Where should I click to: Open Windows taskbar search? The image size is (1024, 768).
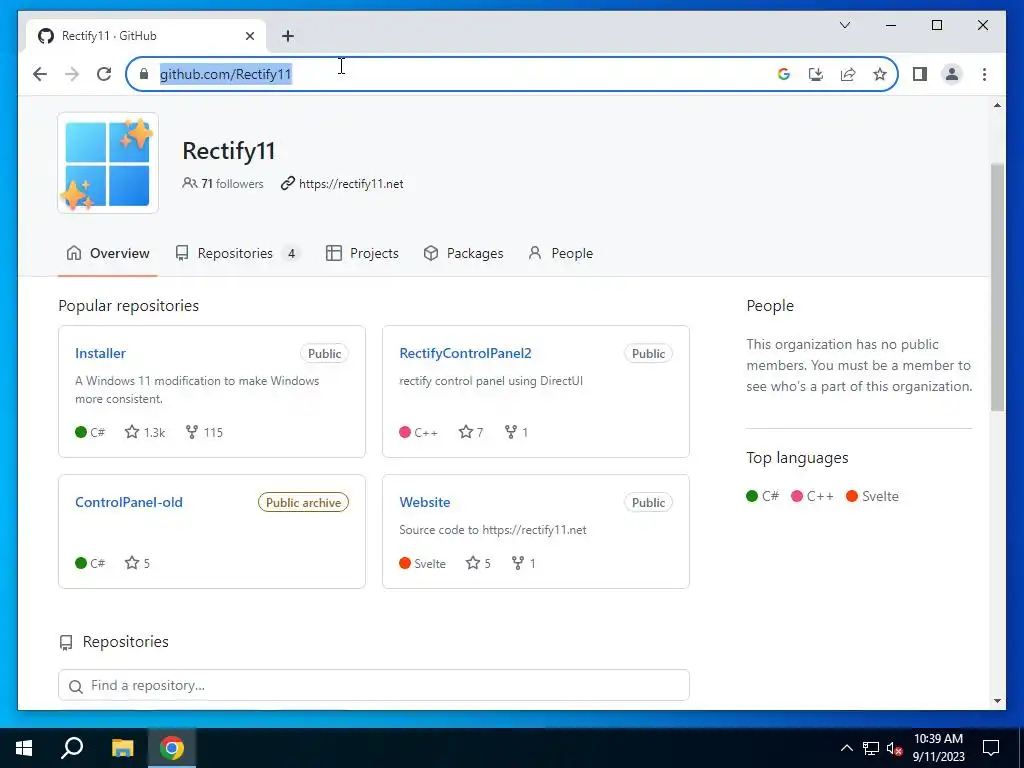point(72,748)
